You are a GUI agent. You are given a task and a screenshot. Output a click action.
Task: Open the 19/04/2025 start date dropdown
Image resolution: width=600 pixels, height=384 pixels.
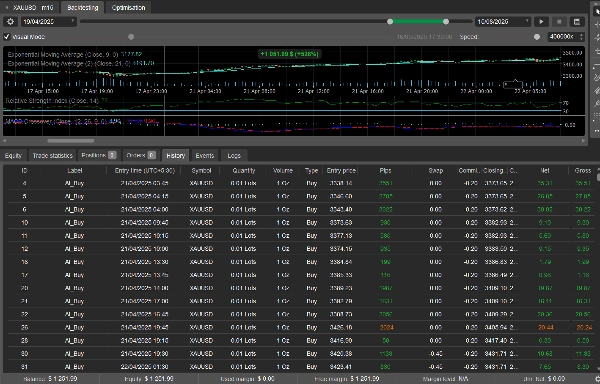49,22
